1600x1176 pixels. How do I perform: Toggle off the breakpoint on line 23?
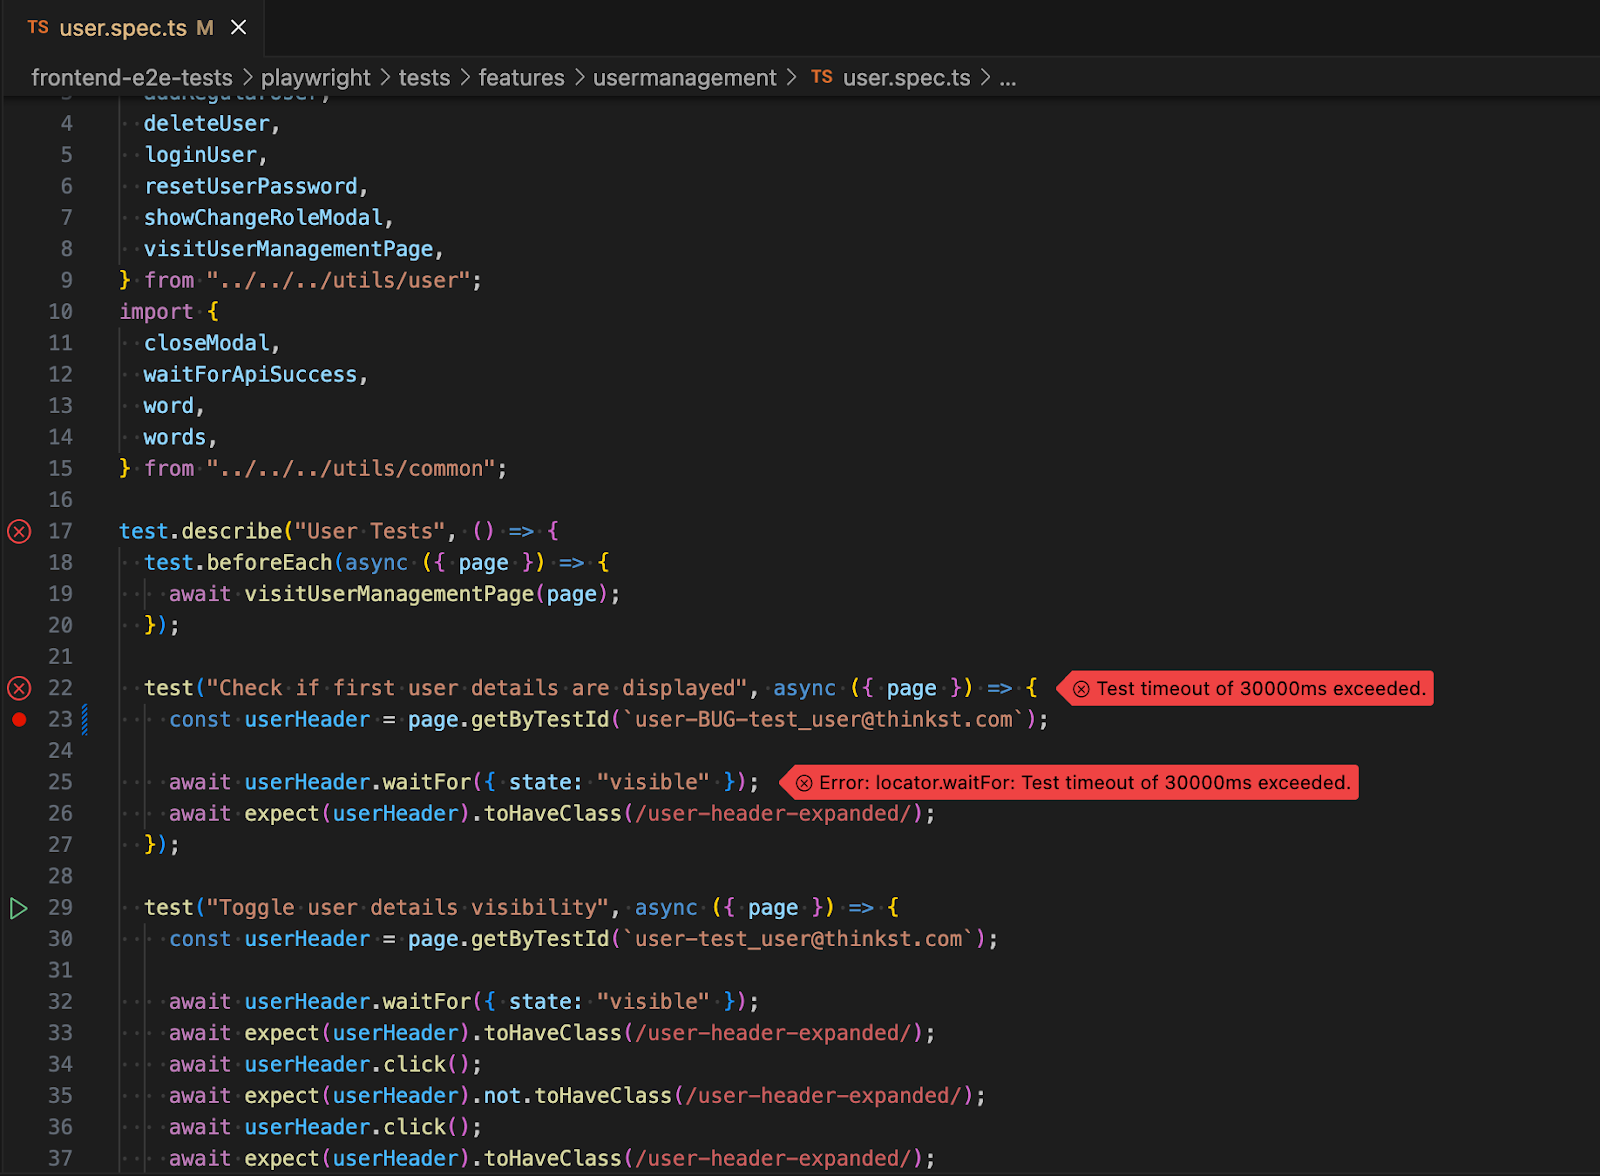coord(19,720)
